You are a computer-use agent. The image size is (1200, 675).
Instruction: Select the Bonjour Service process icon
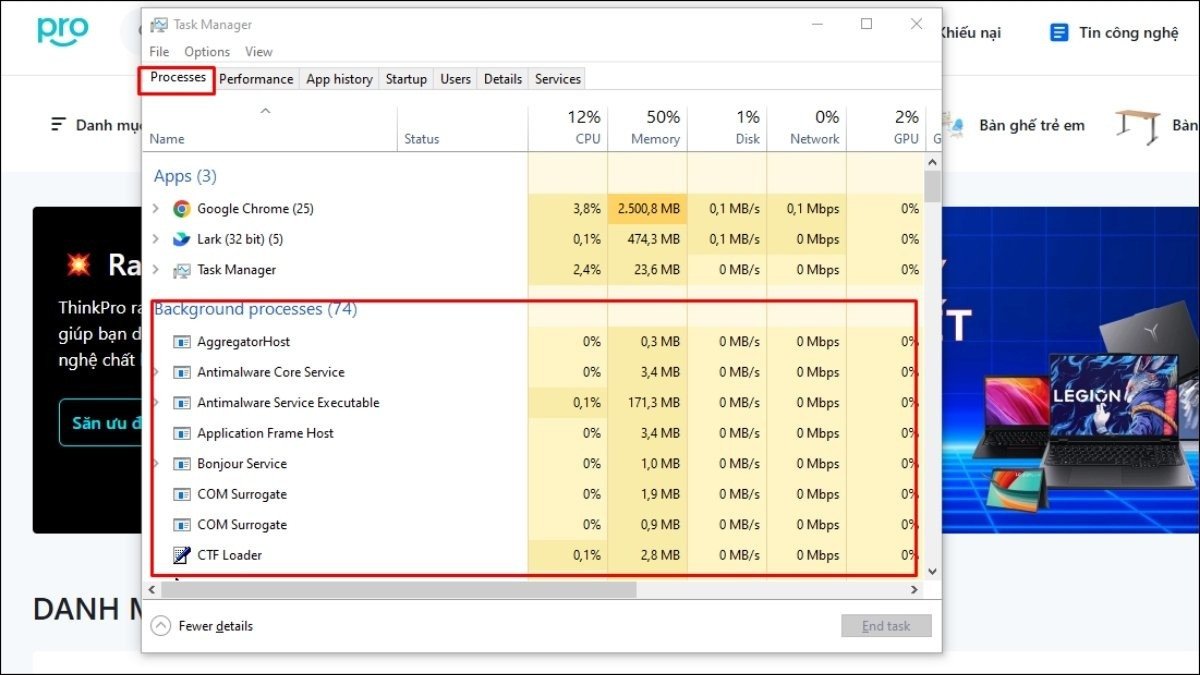pos(184,463)
